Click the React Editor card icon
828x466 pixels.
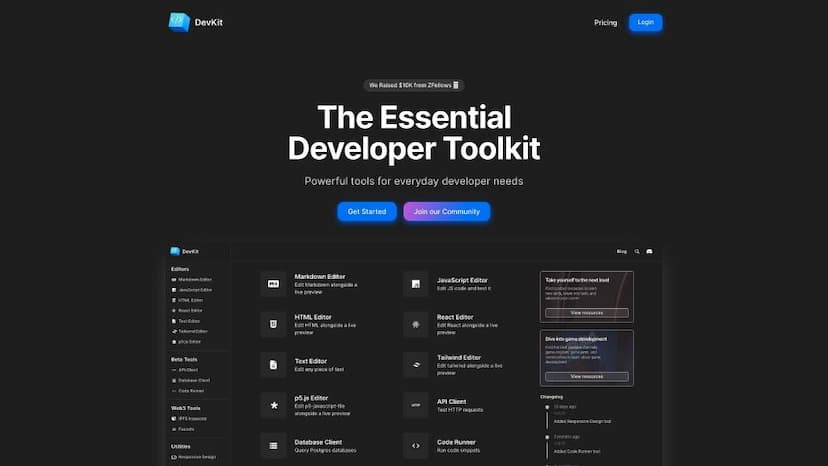pyautogui.click(x=416, y=324)
